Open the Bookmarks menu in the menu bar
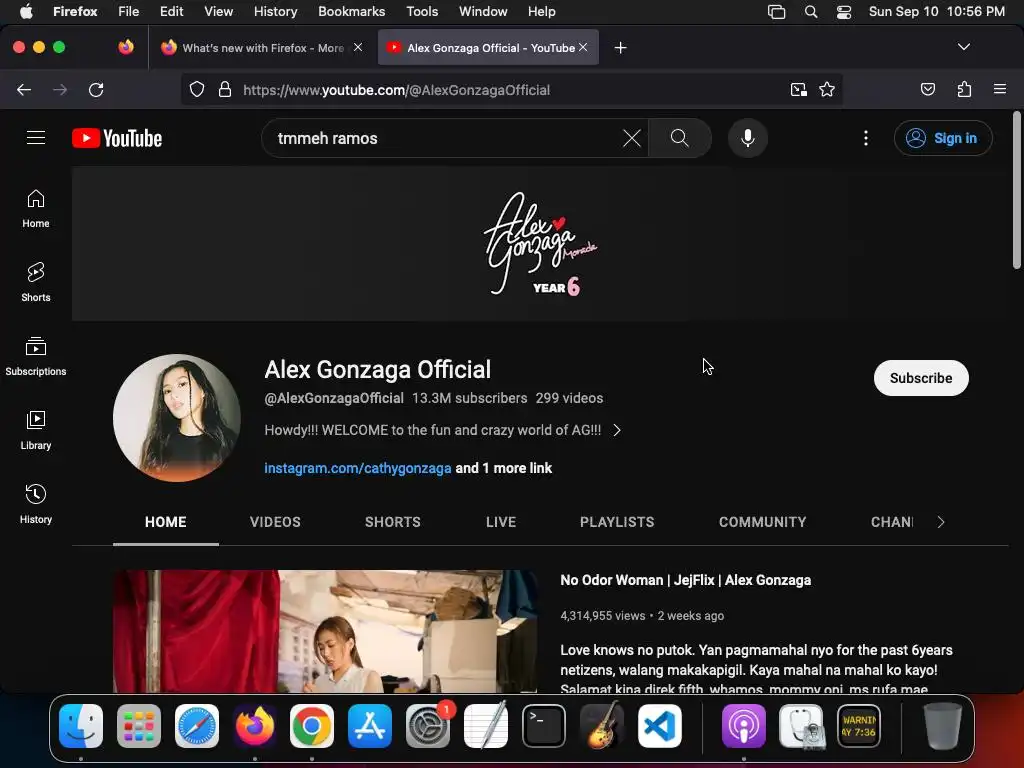 (x=351, y=12)
